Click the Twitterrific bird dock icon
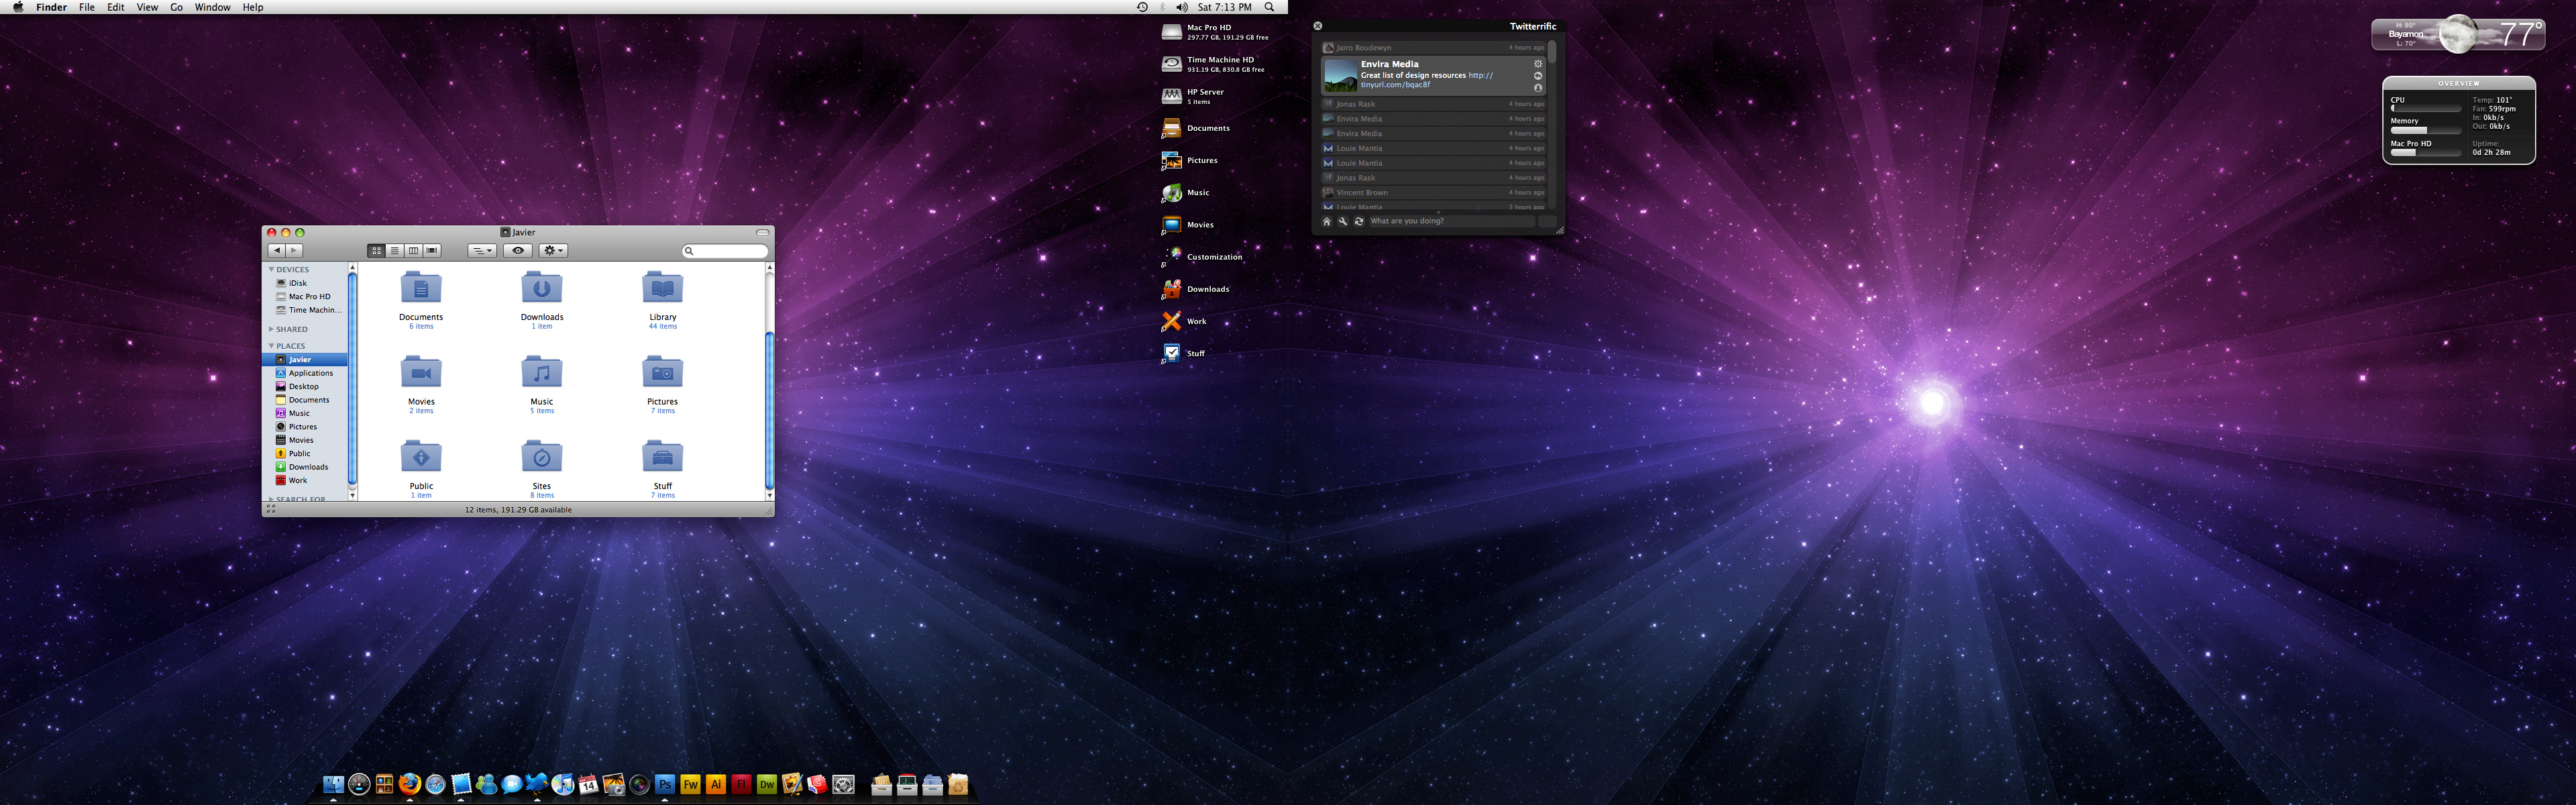The image size is (2576, 805). [537, 784]
